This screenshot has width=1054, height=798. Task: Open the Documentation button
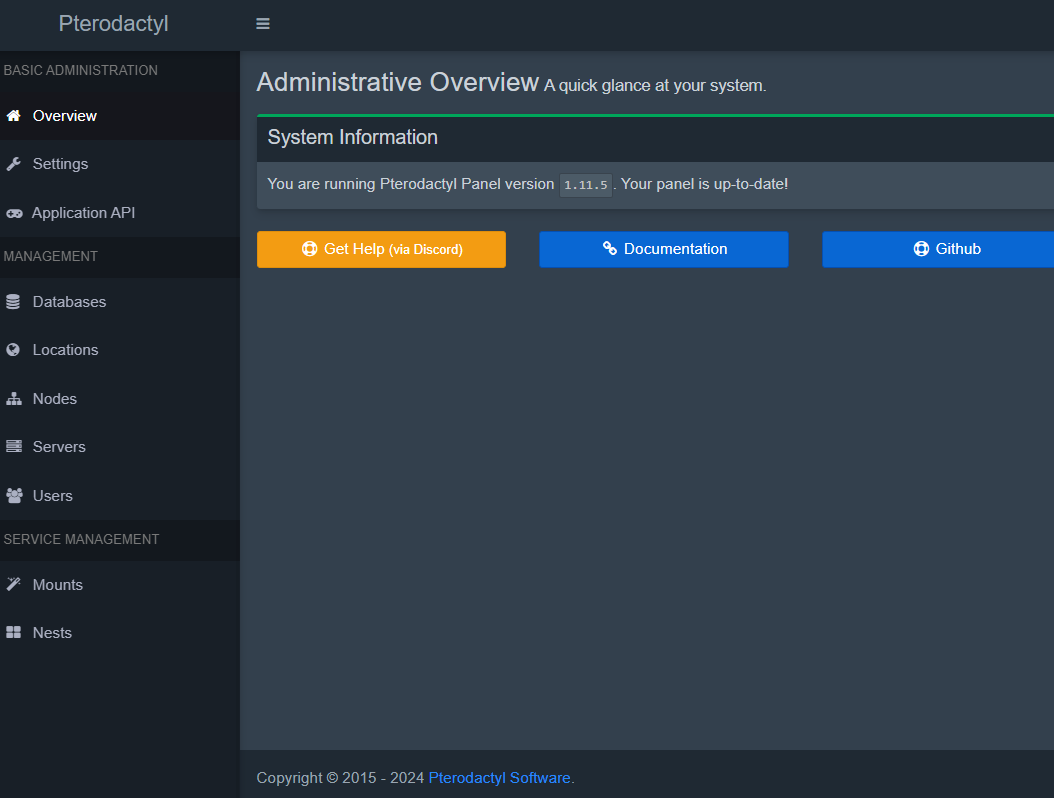pyautogui.click(x=663, y=249)
